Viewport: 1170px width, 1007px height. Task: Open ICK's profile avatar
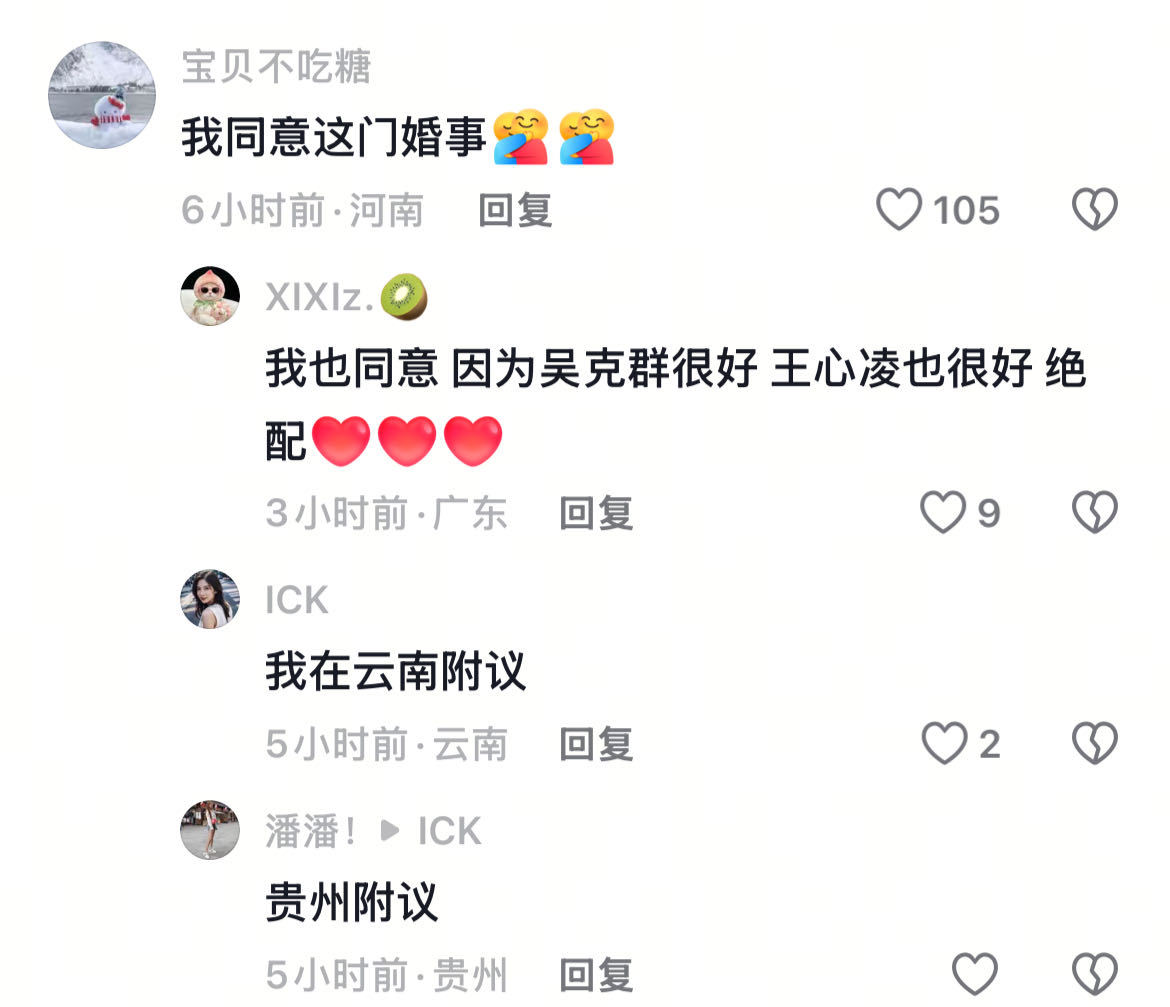(x=210, y=599)
